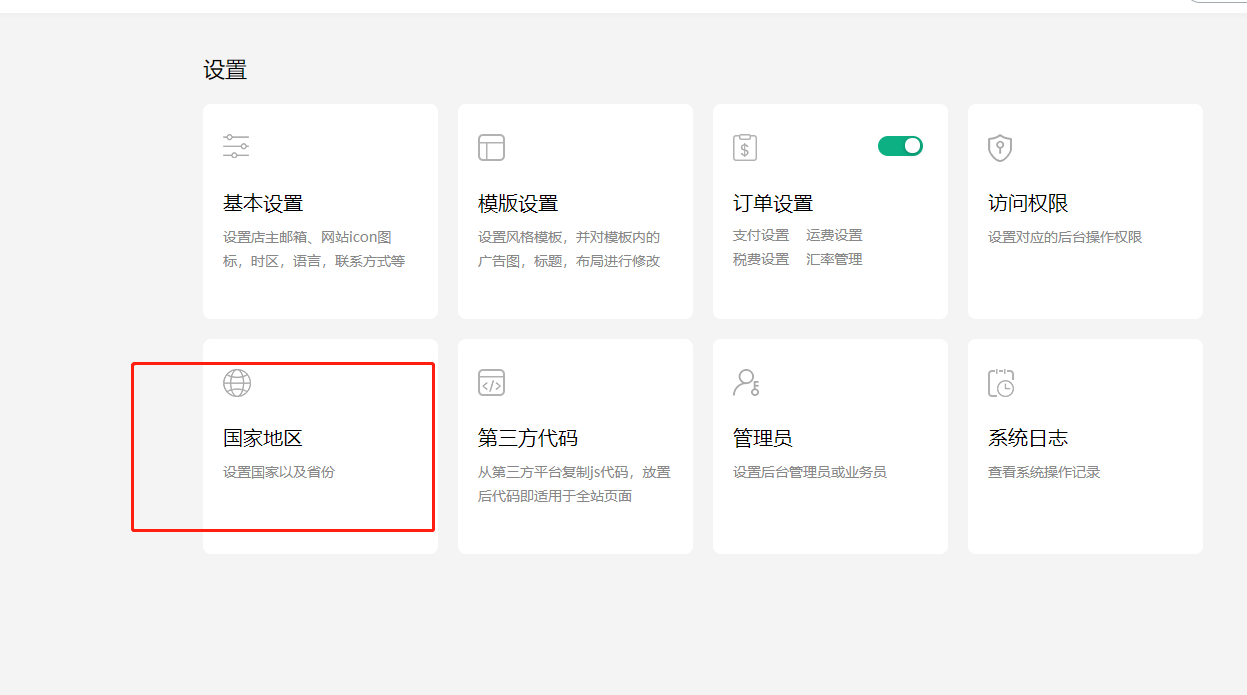
Task: Click the Template Settings layout icon
Action: [491, 147]
